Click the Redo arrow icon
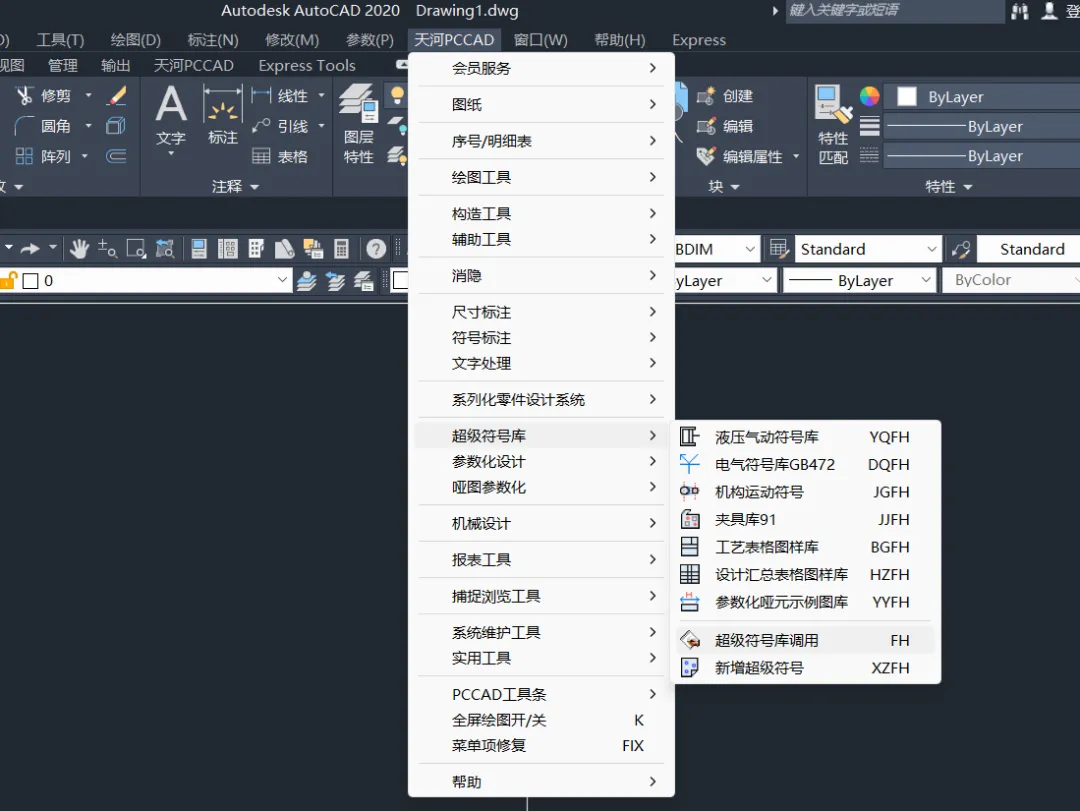Viewport: 1080px width, 811px height. (30, 248)
